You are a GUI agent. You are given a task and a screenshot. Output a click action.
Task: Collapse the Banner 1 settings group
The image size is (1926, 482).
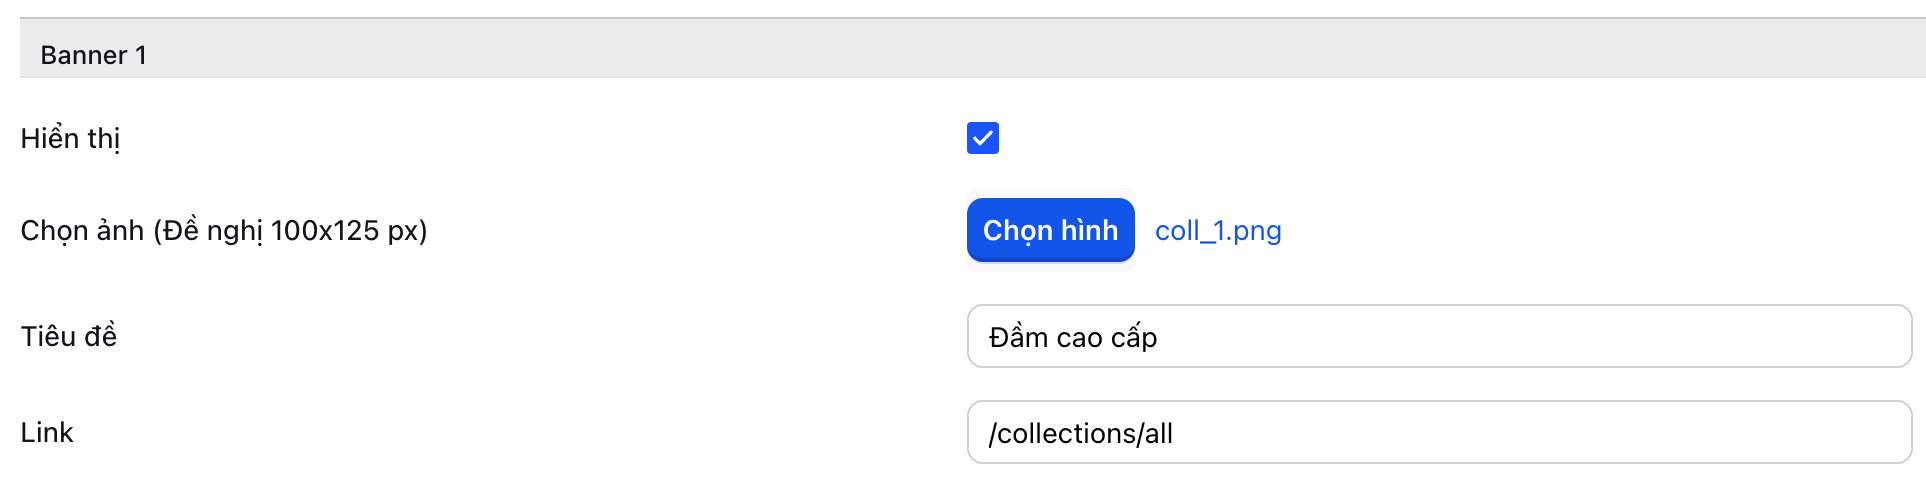(94, 55)
